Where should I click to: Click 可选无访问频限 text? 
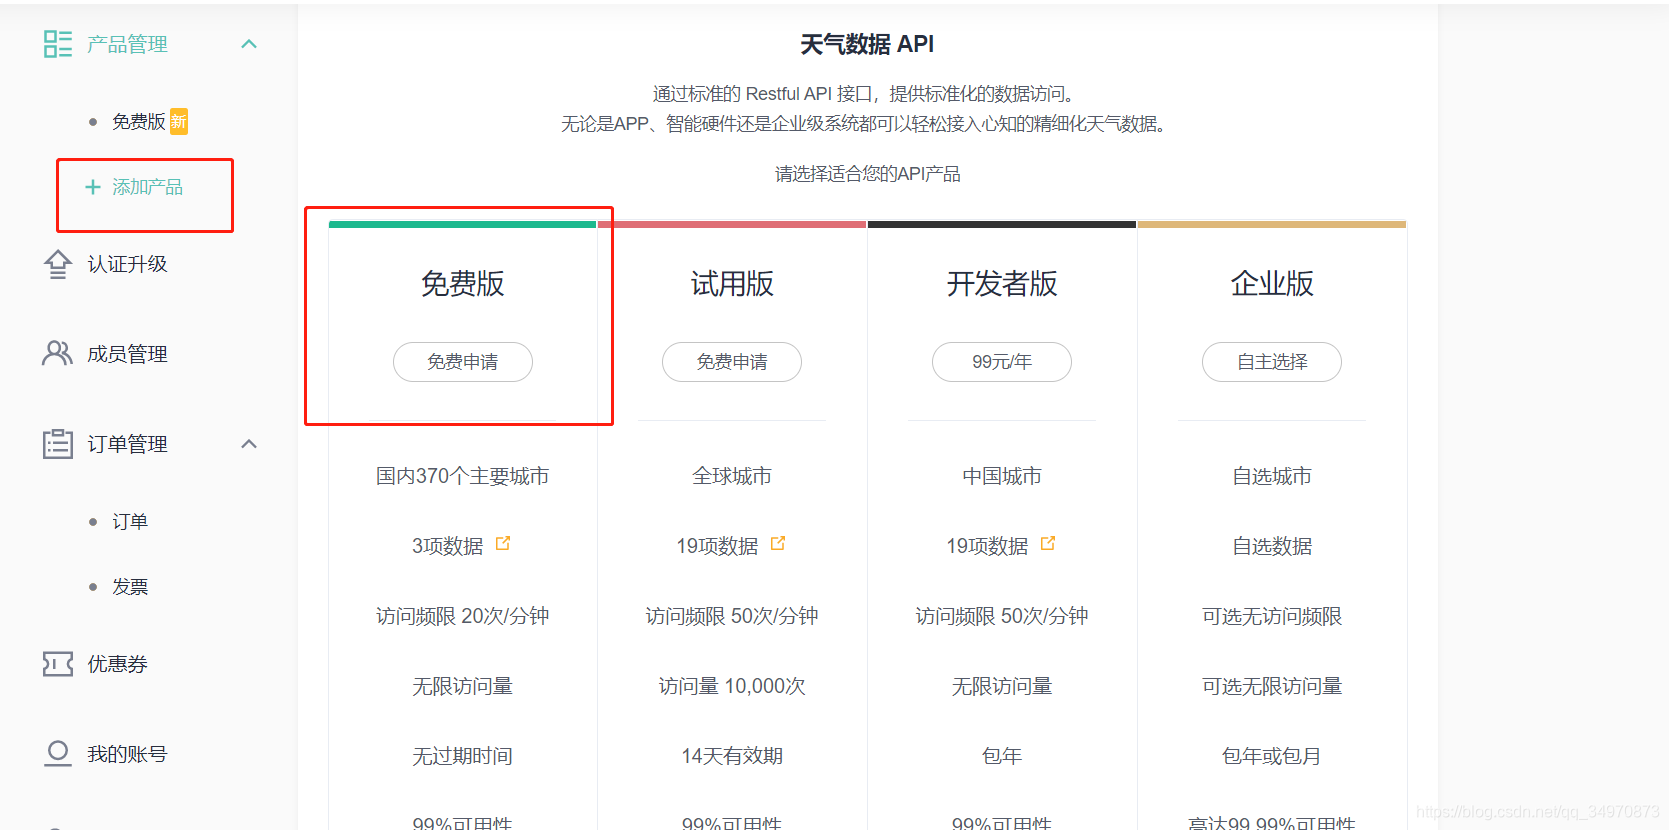pos(1272,616)
